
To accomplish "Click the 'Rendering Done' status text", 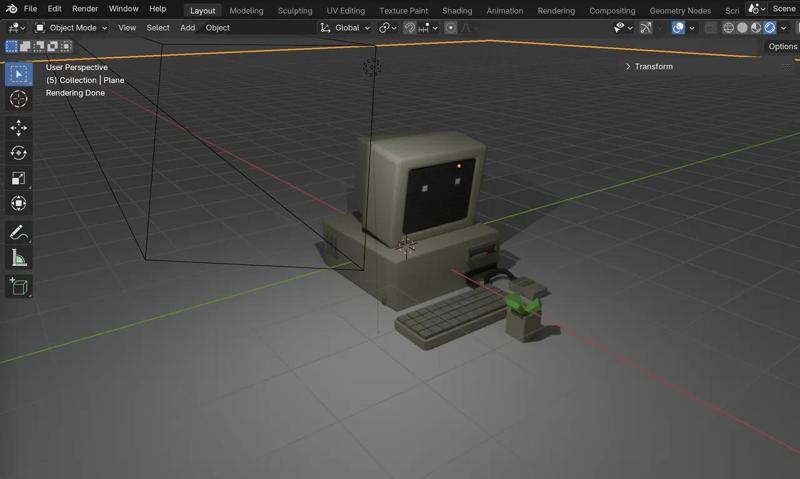I will [75, 93].
